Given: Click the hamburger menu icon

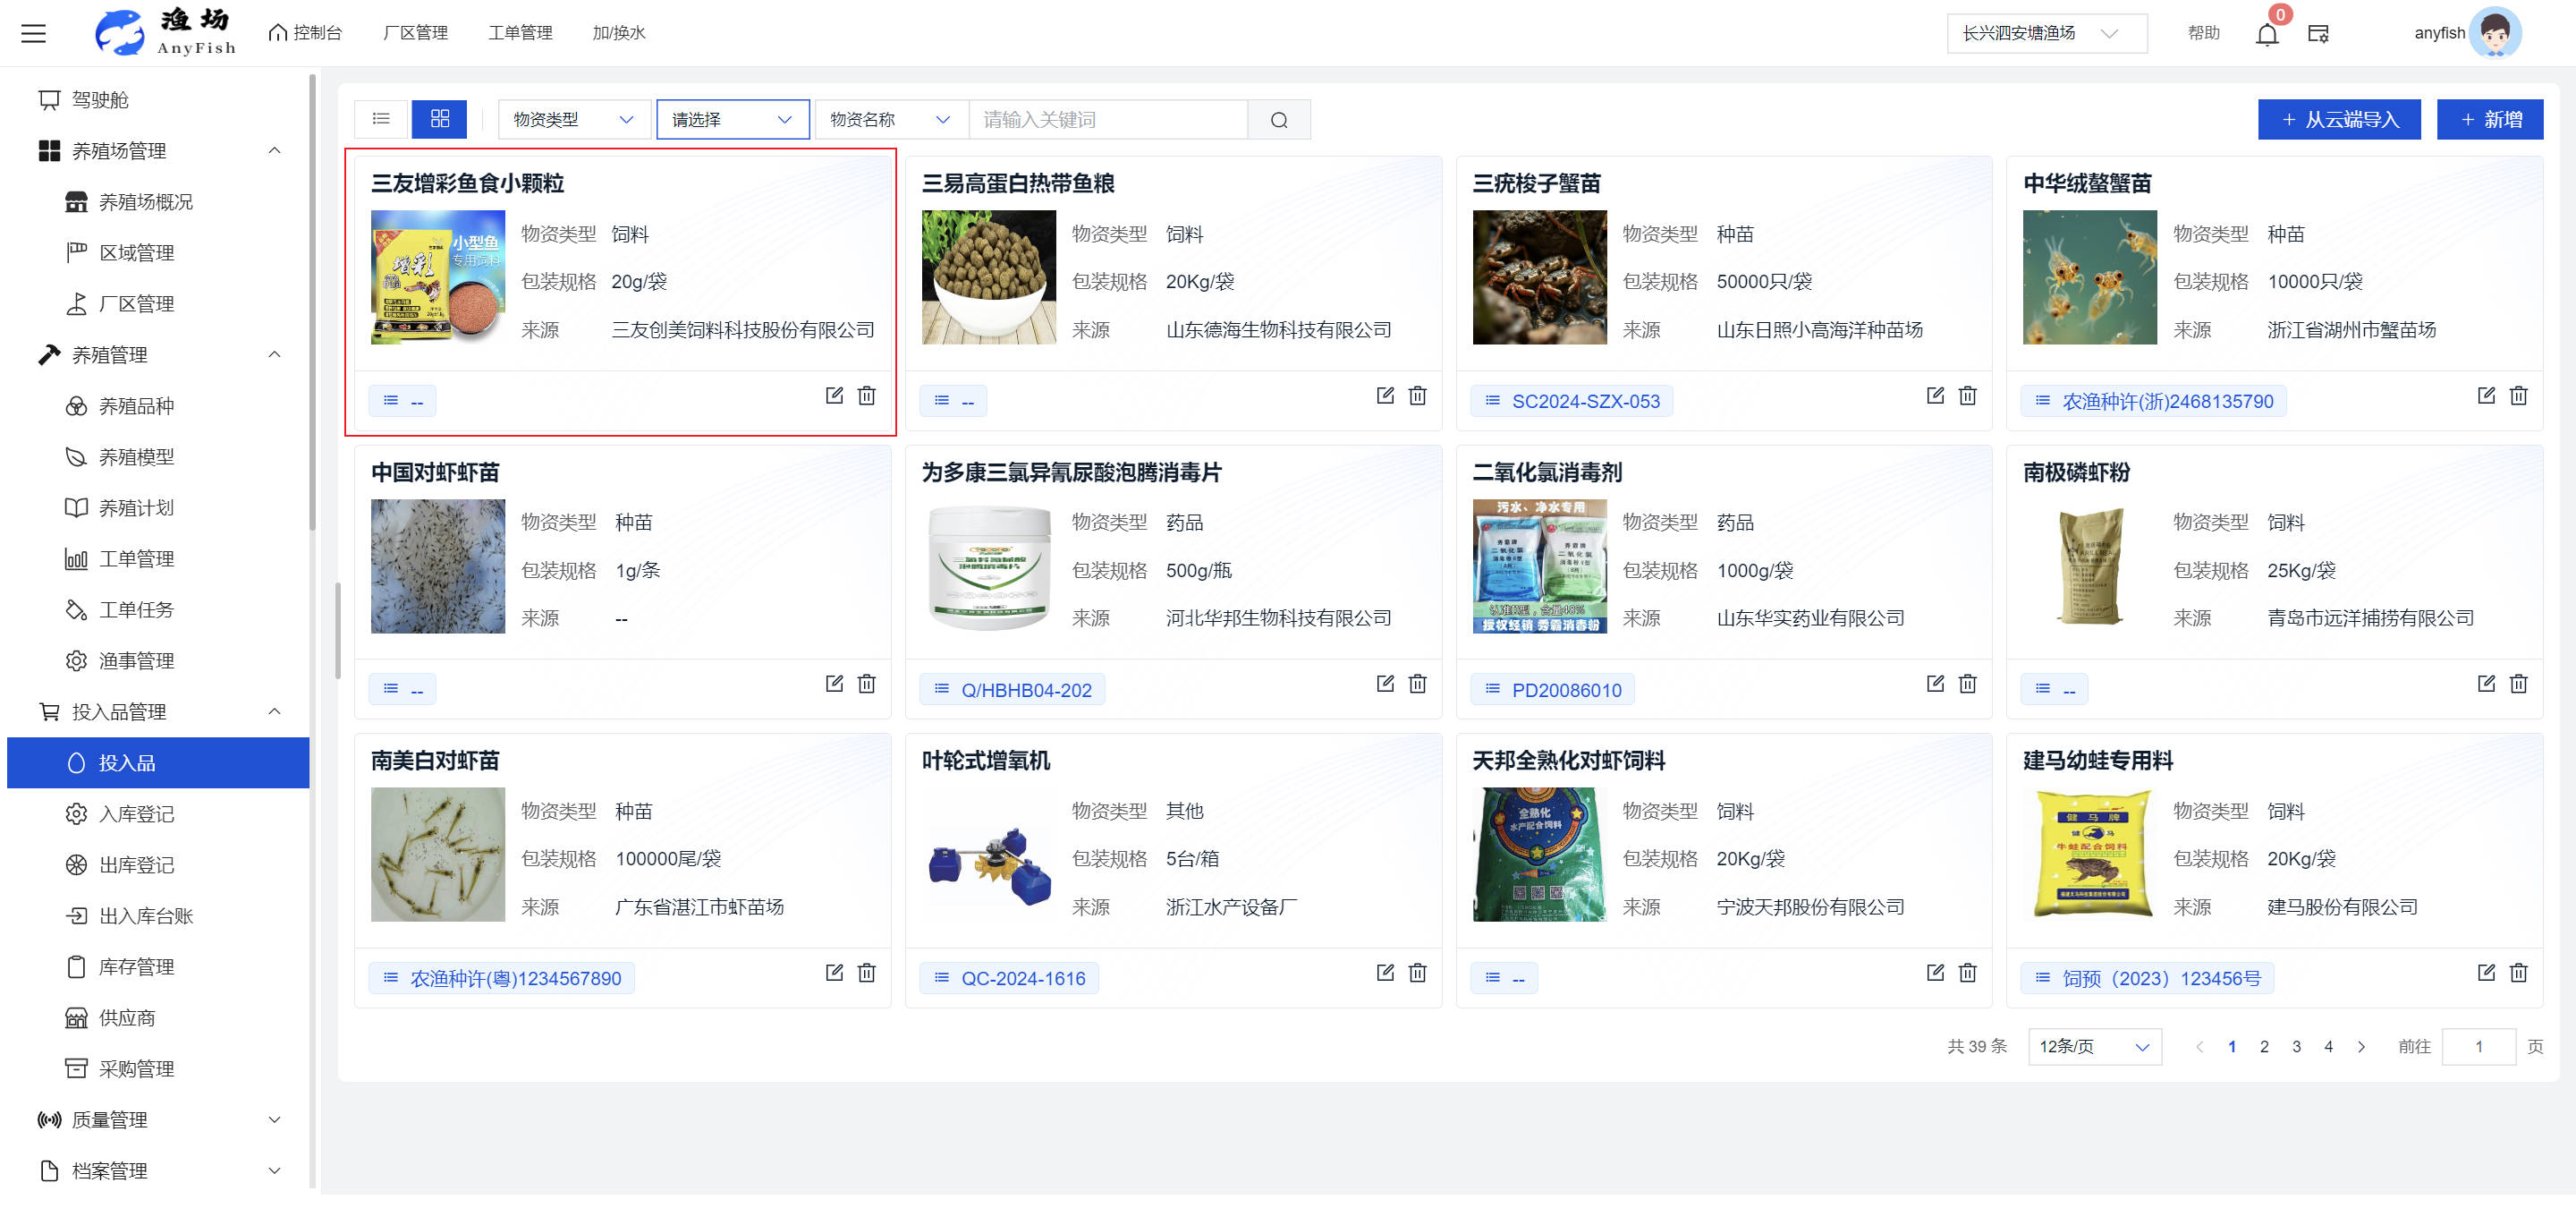Looking at the screenshot, I should click(34, 34).
